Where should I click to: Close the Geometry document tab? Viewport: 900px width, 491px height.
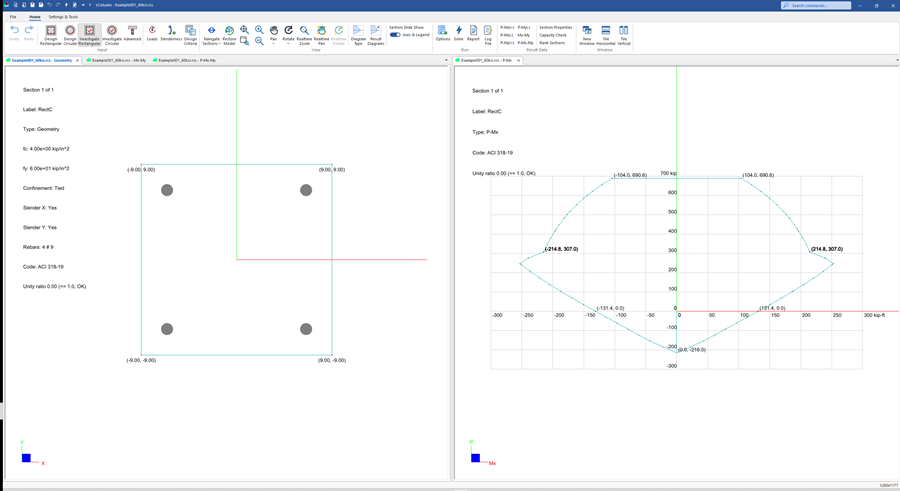[77, 60]
